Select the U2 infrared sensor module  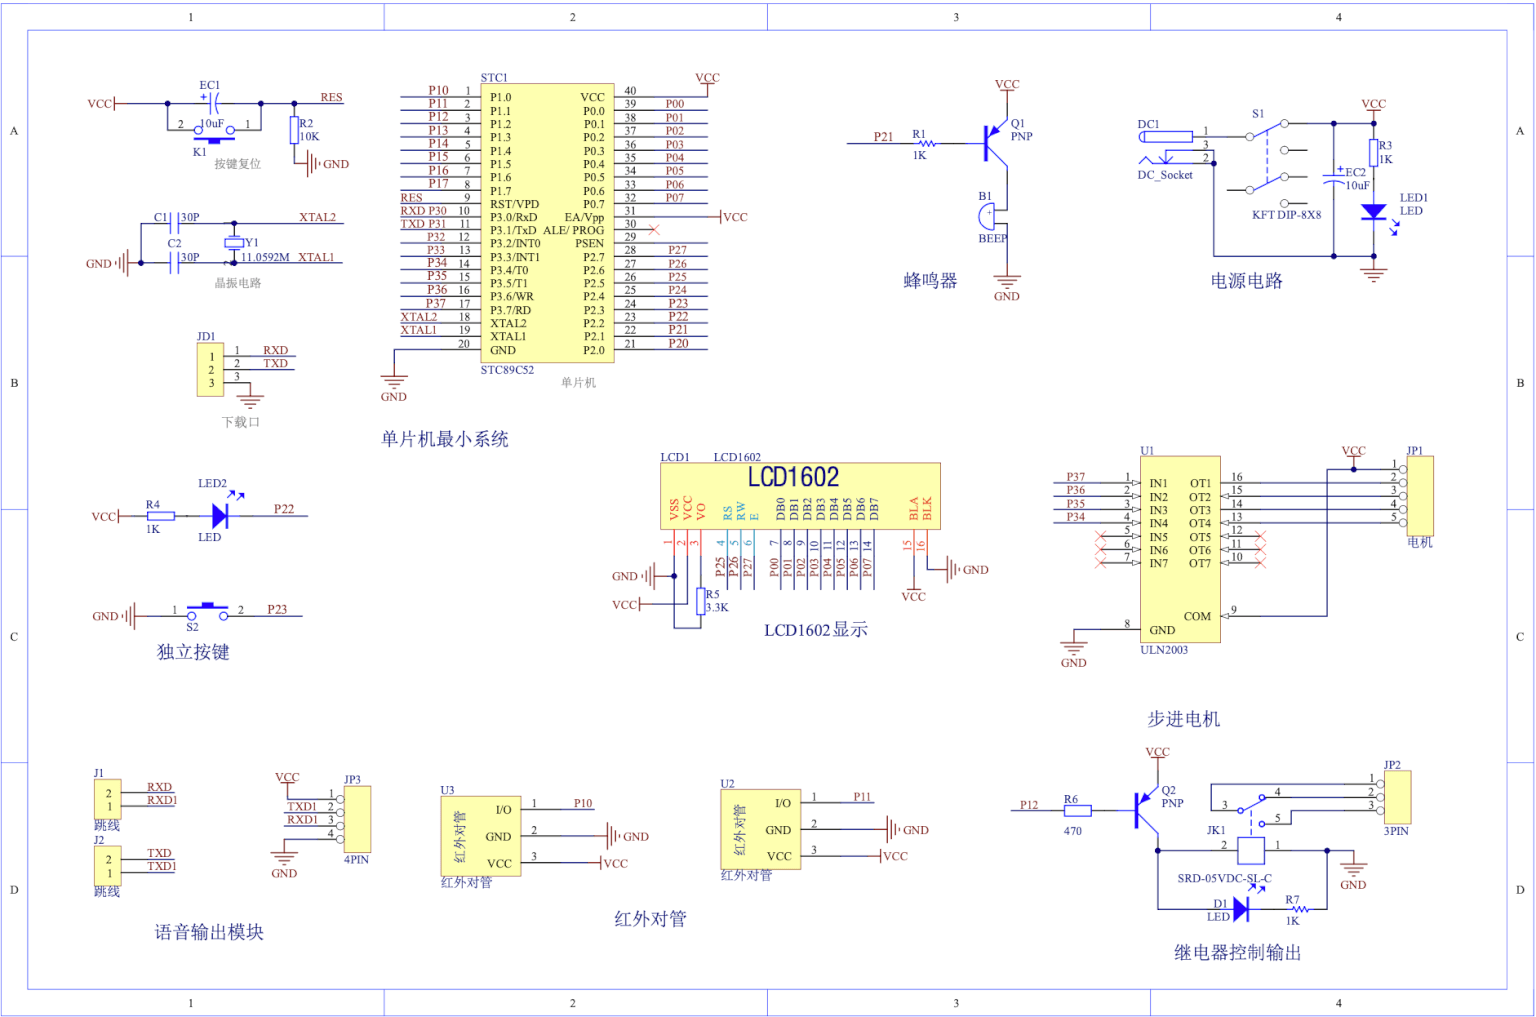[x=760, y=829]
